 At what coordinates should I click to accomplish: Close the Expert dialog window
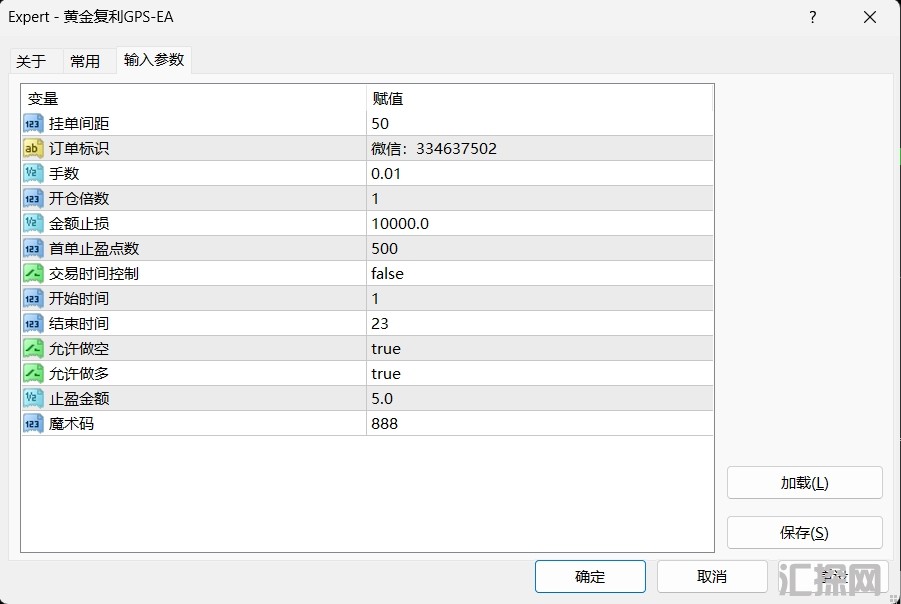tap(870, 17)
